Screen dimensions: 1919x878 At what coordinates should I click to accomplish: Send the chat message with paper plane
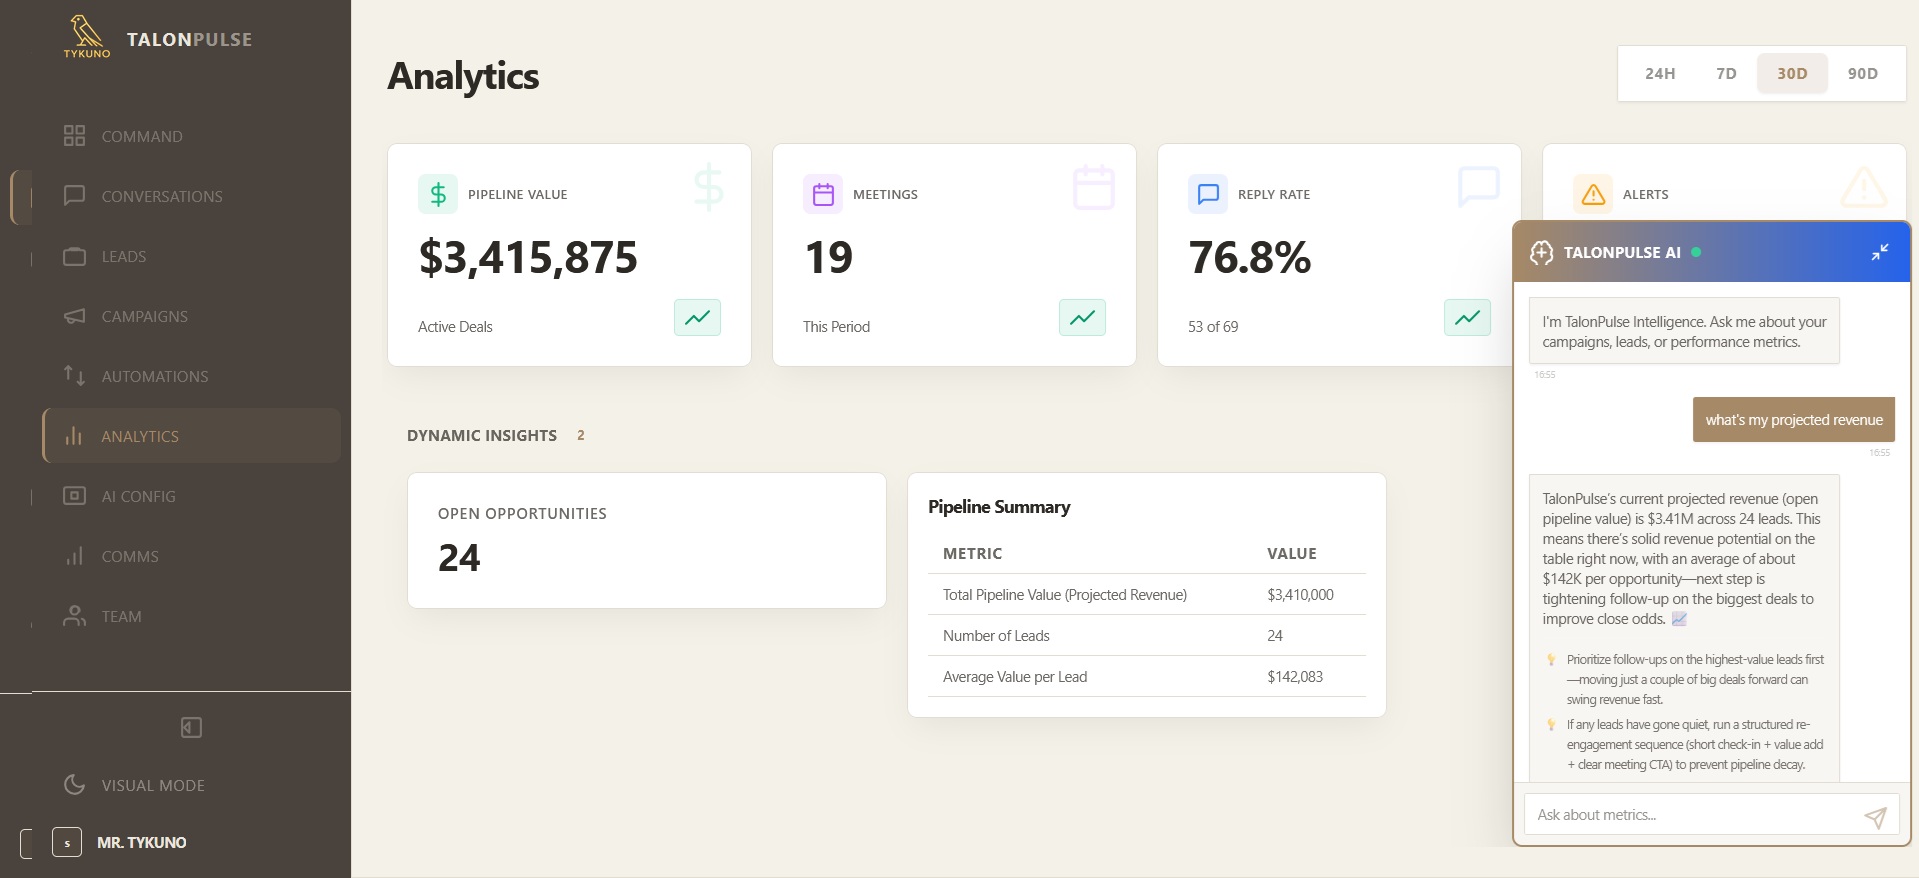tap(1875, 816)
